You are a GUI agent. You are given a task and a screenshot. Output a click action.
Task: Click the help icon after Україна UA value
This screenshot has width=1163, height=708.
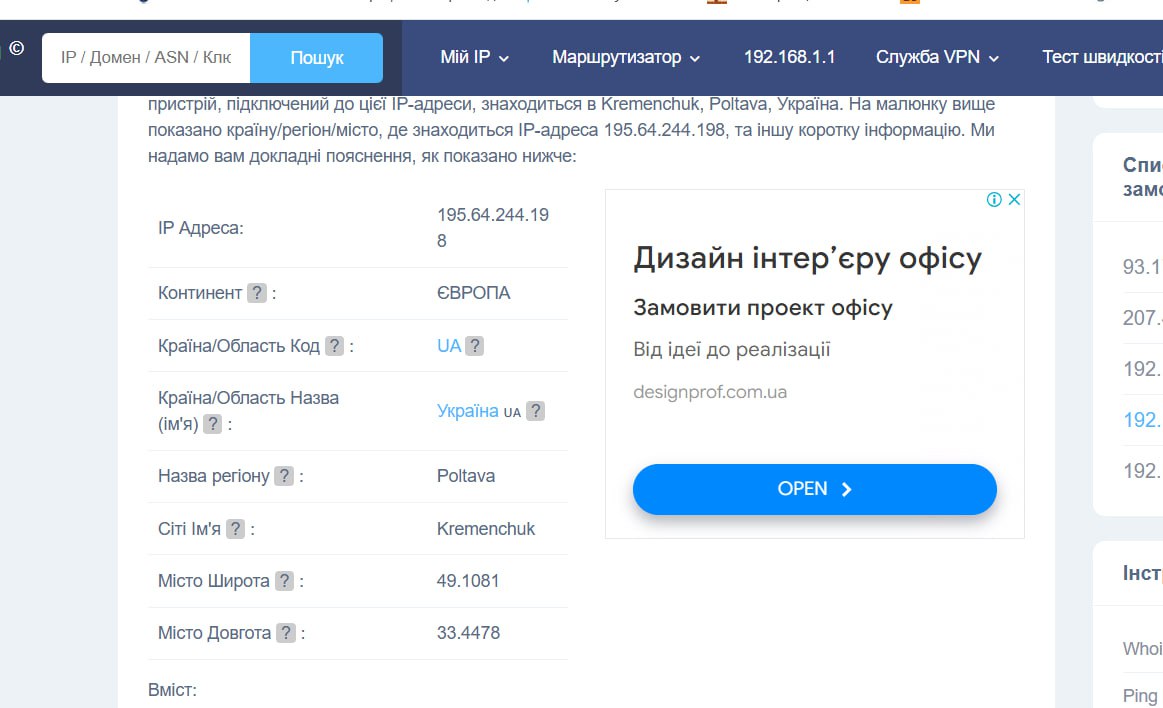tap(536, 411)
